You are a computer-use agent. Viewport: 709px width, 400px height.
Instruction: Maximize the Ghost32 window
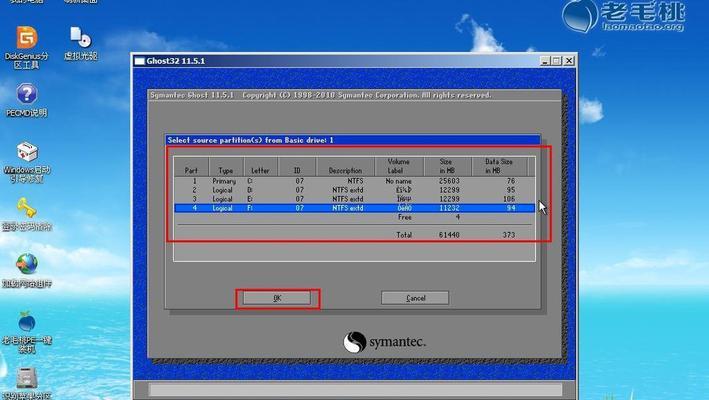point(557,61)
